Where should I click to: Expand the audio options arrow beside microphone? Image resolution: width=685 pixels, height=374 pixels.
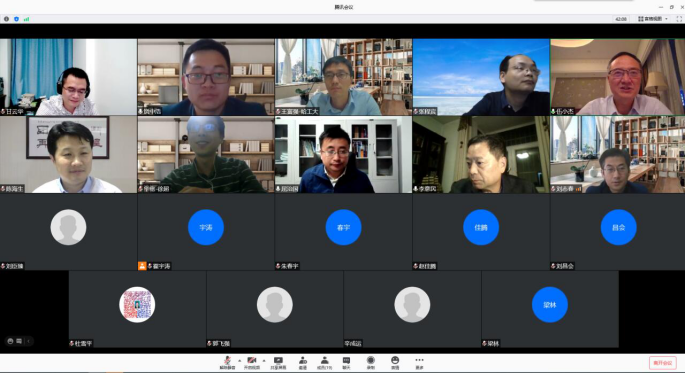coord(239,360)
